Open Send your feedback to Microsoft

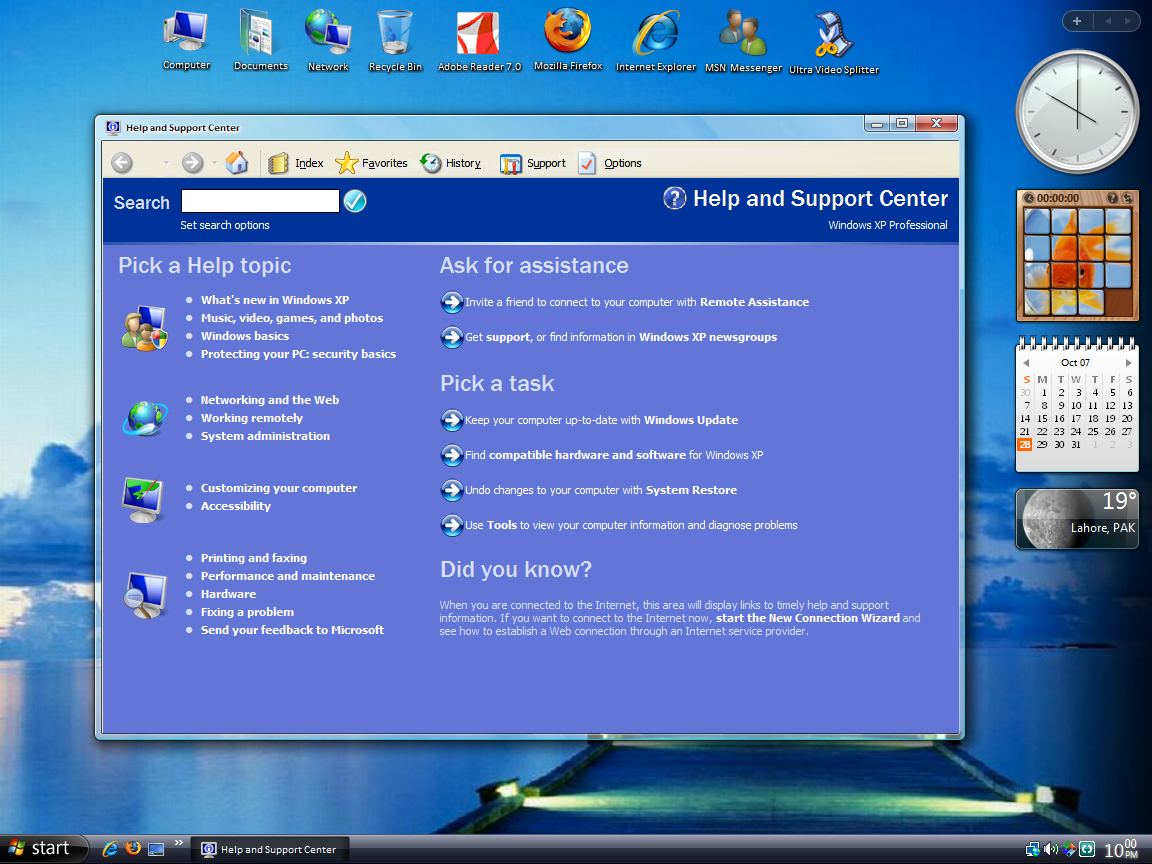click(x=292, y=630)
